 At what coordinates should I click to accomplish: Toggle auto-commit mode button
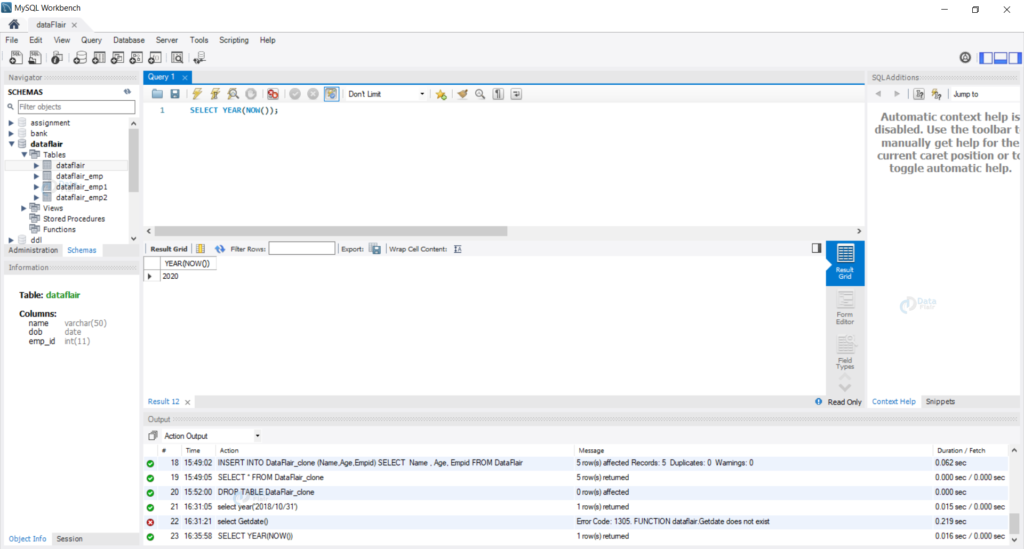pos(331,94)
